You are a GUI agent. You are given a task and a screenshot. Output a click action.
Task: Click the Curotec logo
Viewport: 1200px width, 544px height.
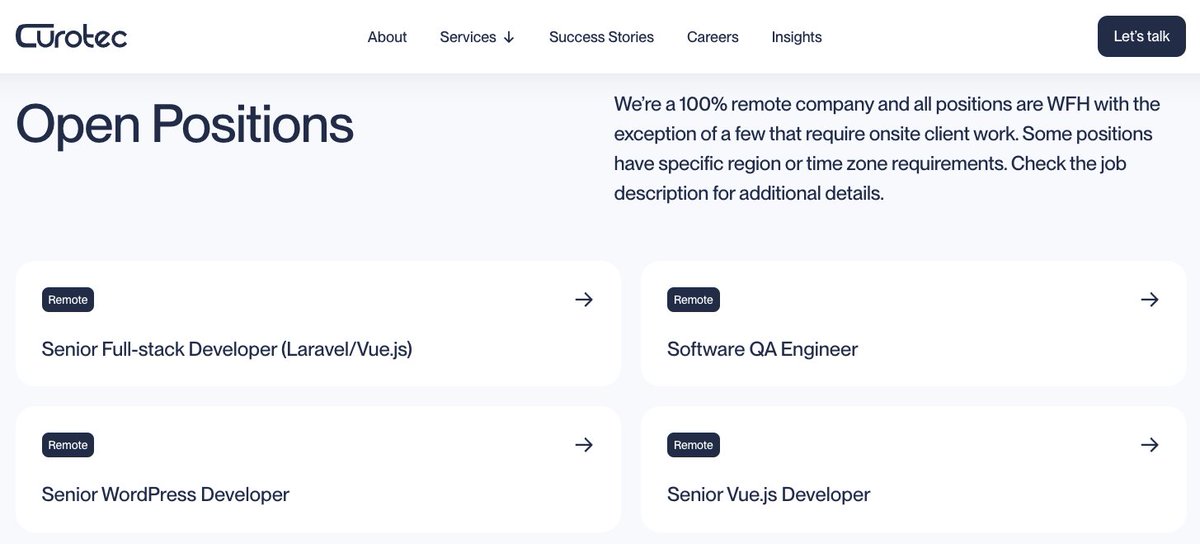click(x=71, y=36)
